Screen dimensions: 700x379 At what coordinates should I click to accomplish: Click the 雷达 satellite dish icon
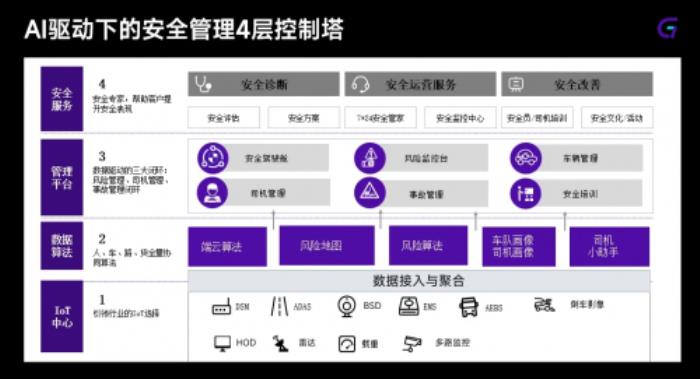point(281,343)
